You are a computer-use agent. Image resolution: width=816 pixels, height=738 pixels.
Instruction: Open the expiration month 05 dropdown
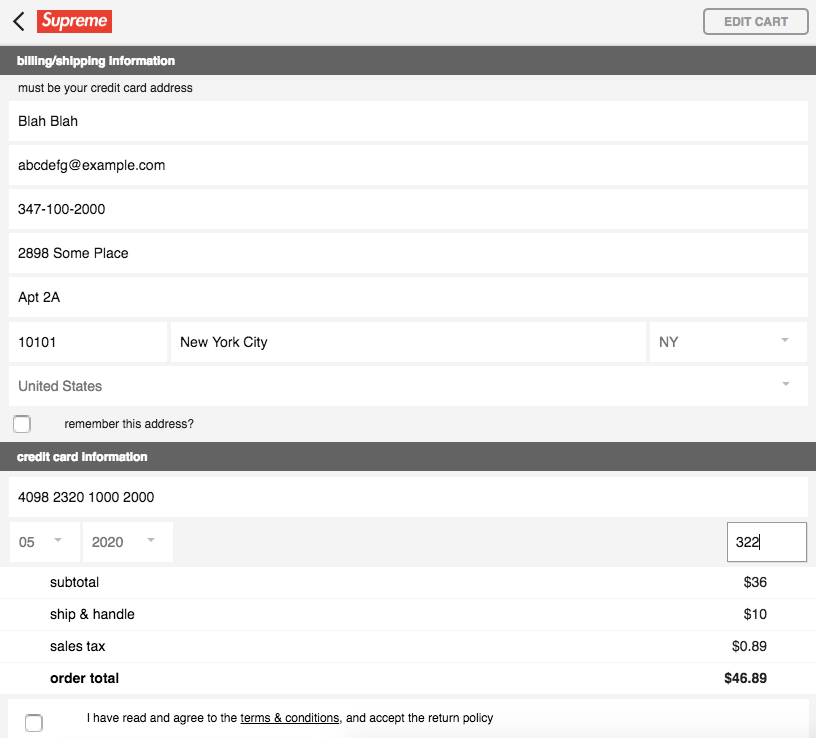point(45,542)
